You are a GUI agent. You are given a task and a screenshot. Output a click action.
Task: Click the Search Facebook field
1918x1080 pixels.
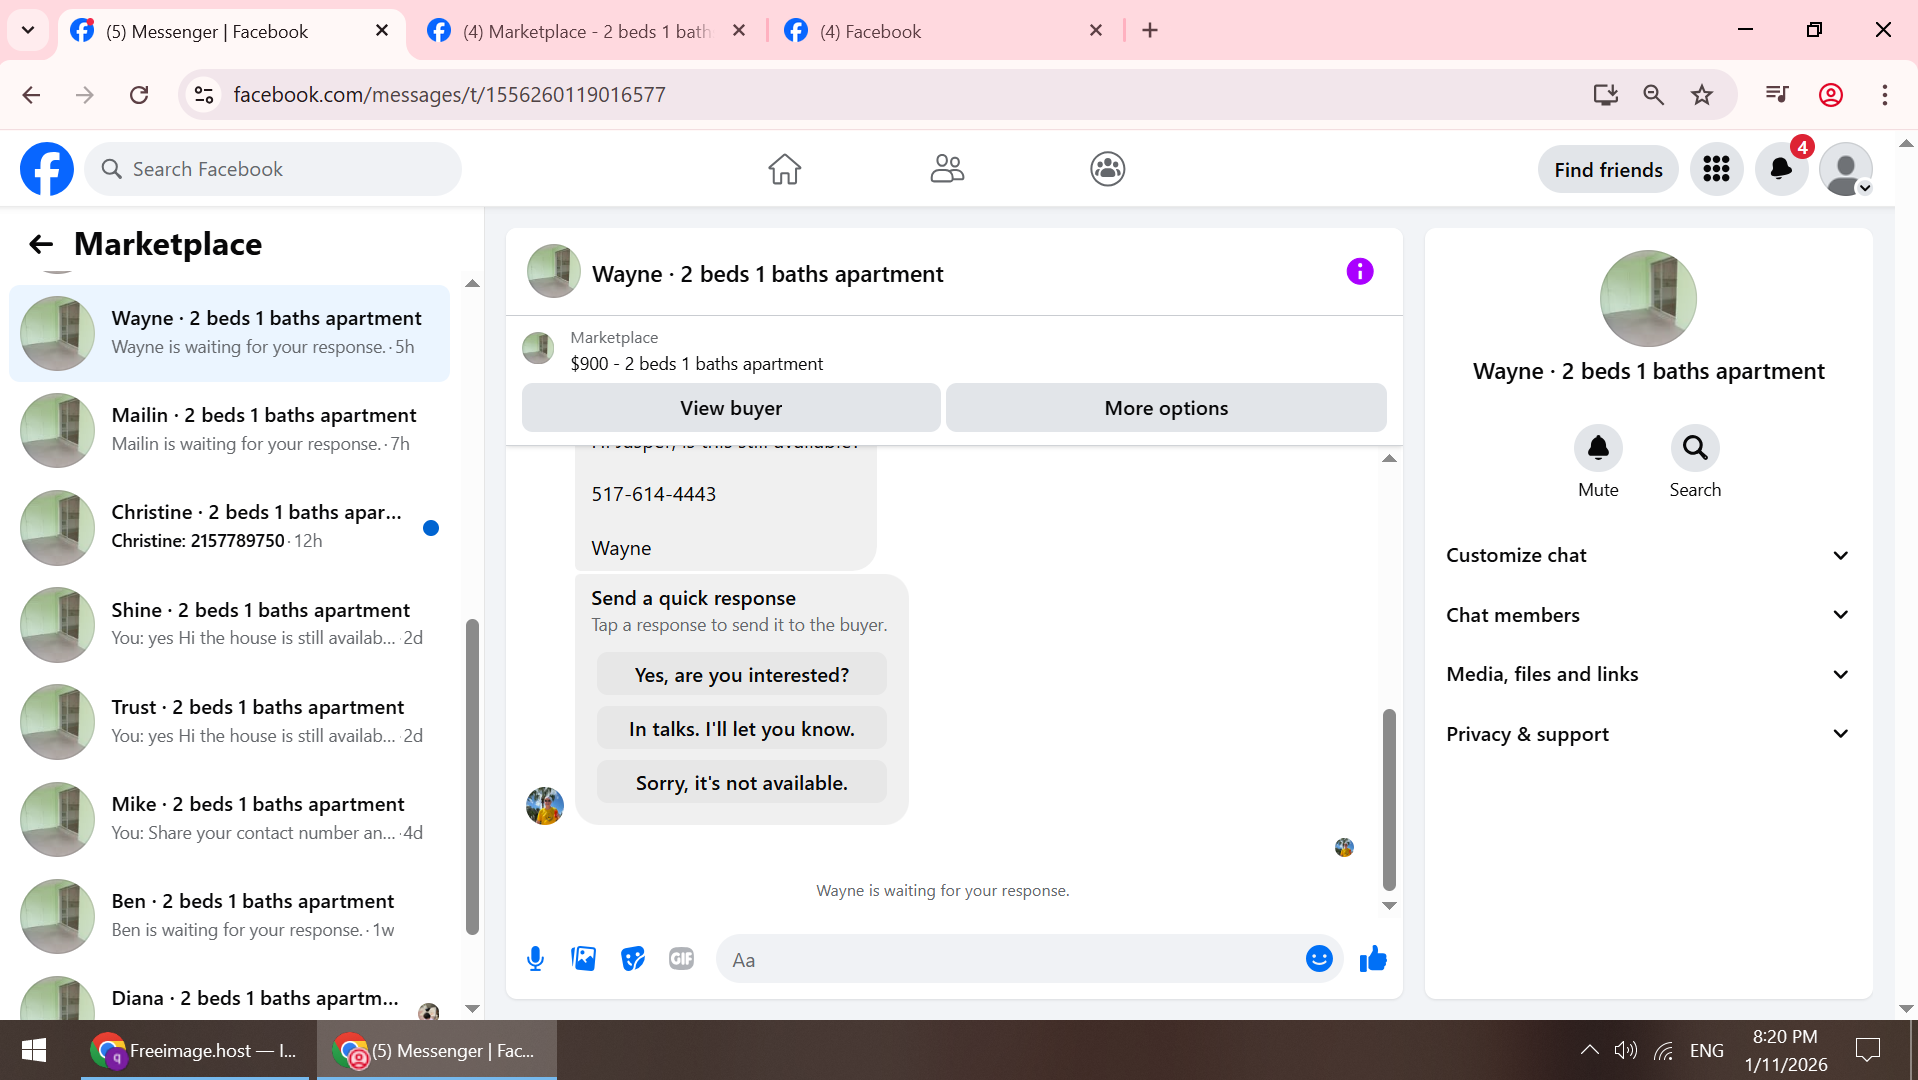273,170
